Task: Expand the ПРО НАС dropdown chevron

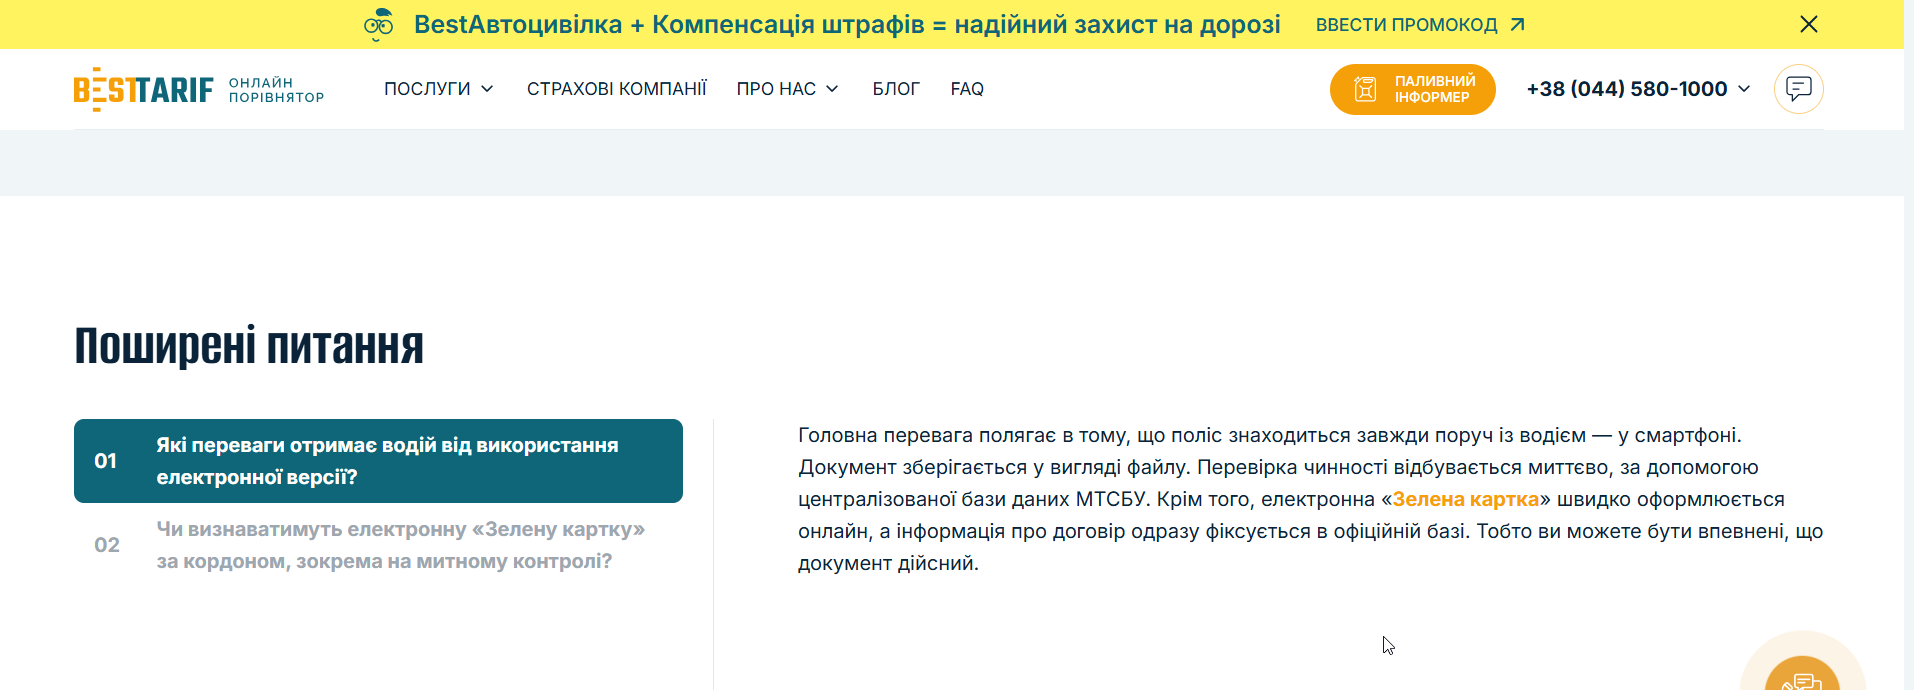Action: click(x=832, y=89)
